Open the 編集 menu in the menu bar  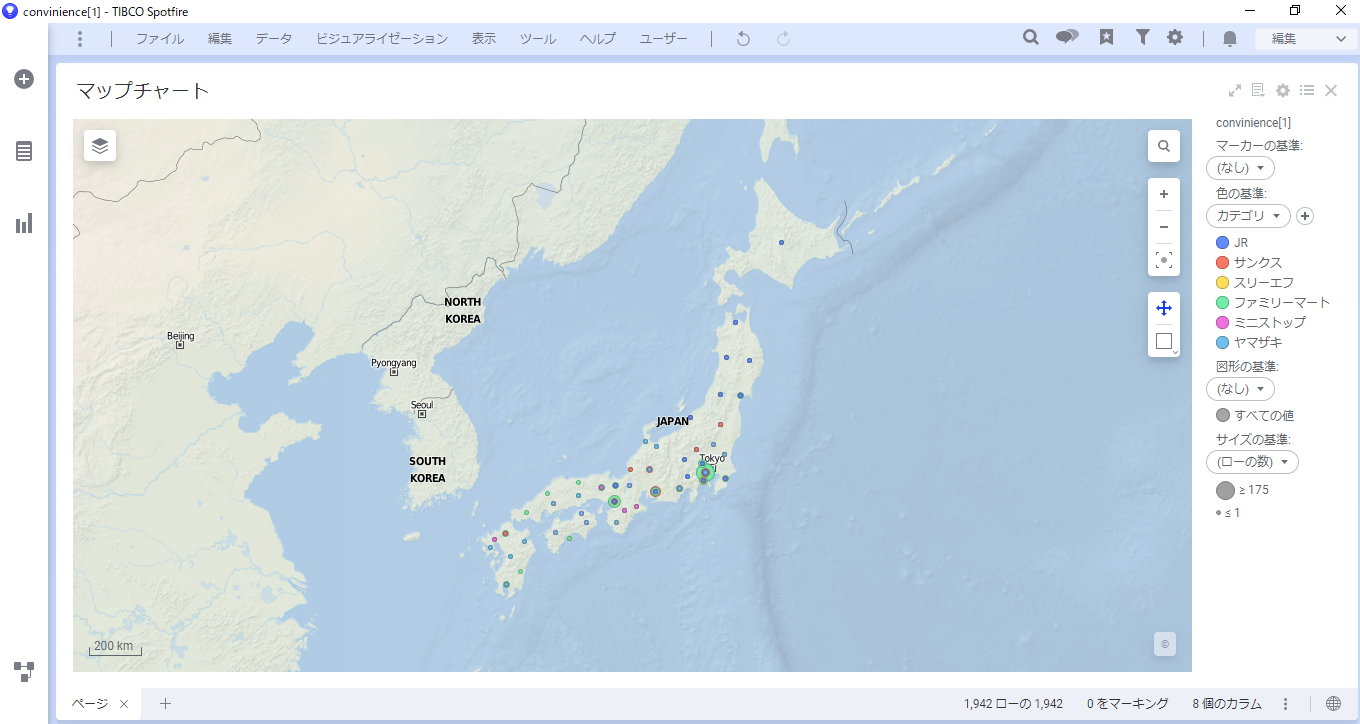point(220,39)
